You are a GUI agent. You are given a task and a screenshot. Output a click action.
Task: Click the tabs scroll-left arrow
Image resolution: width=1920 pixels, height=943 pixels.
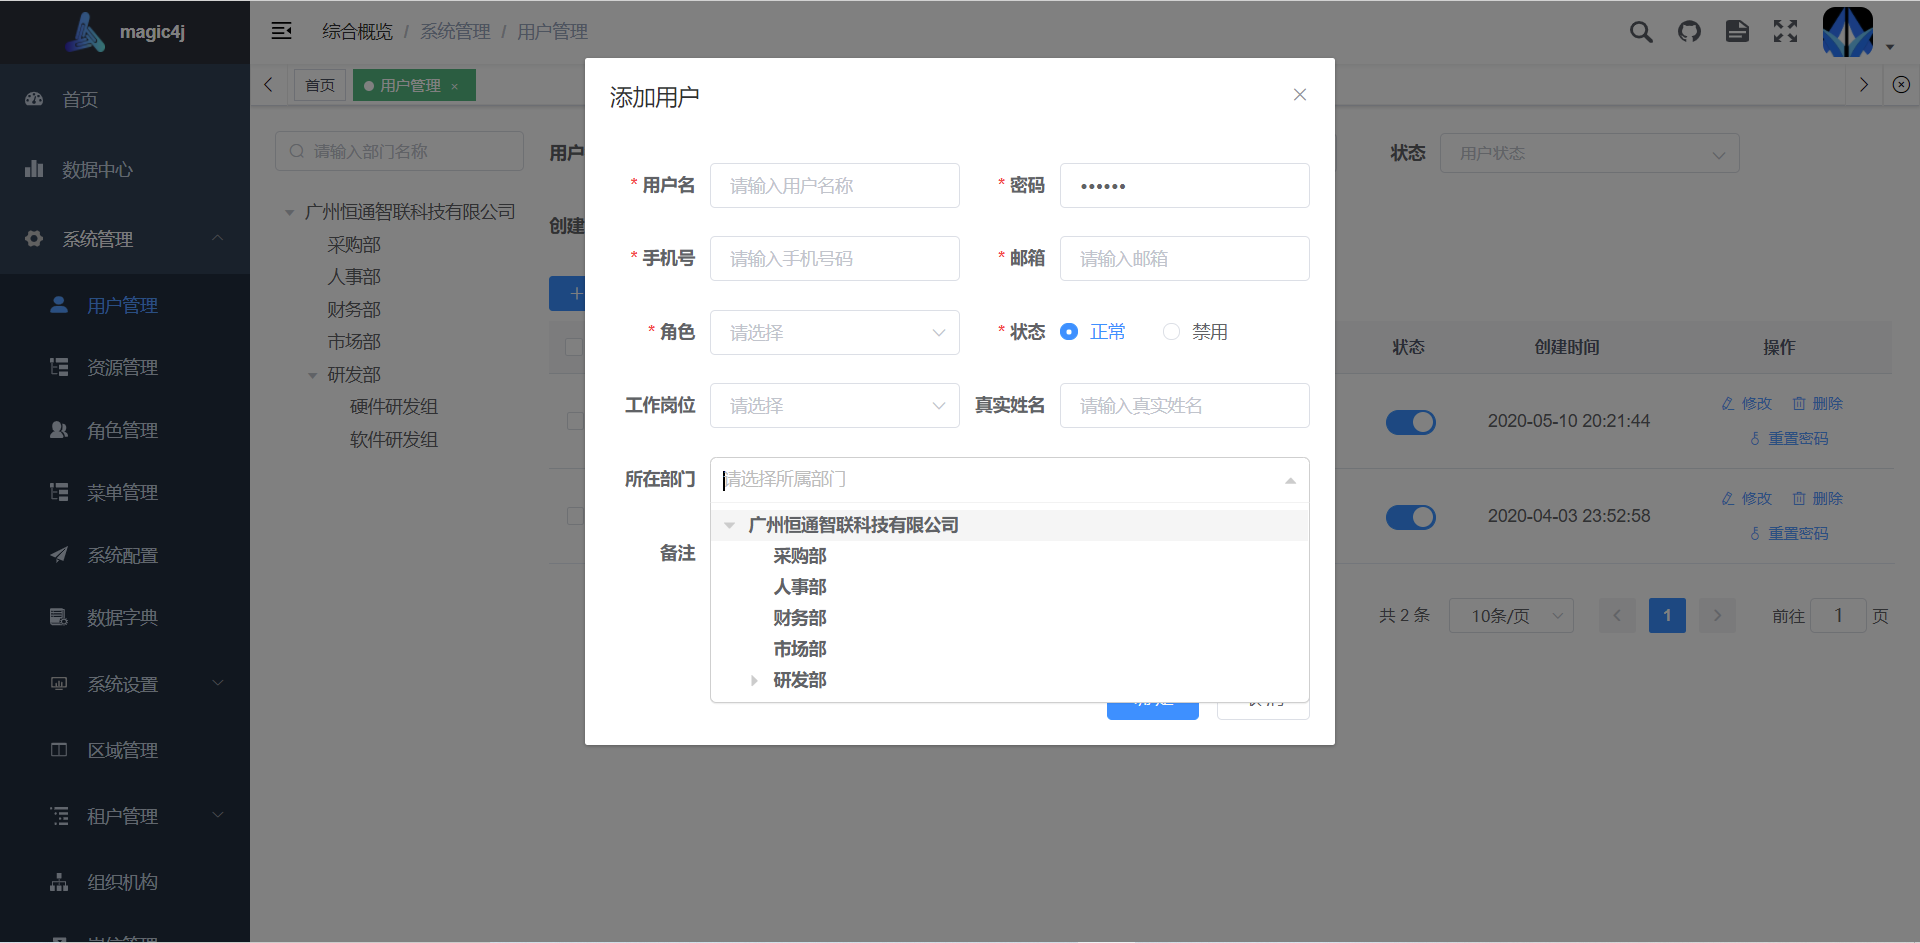pyautogui.click(x=268, y=85)
